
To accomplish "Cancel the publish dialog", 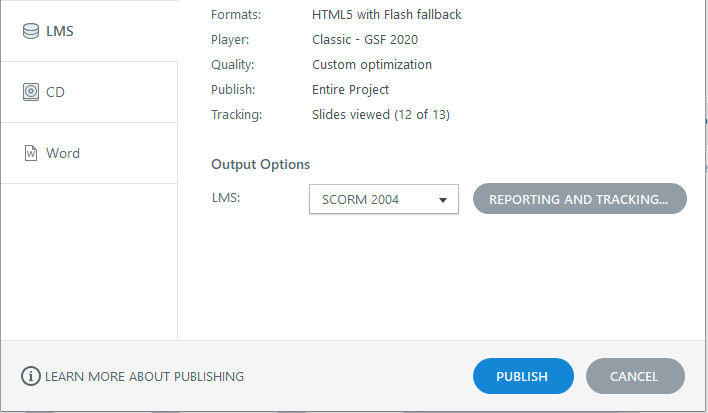I will pyautogui.click(x=635, y=376).
